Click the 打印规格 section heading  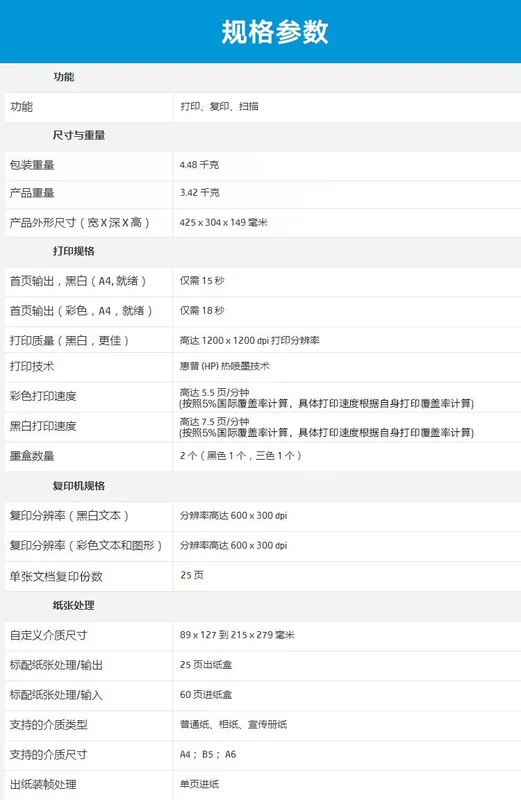click(73, 251)
